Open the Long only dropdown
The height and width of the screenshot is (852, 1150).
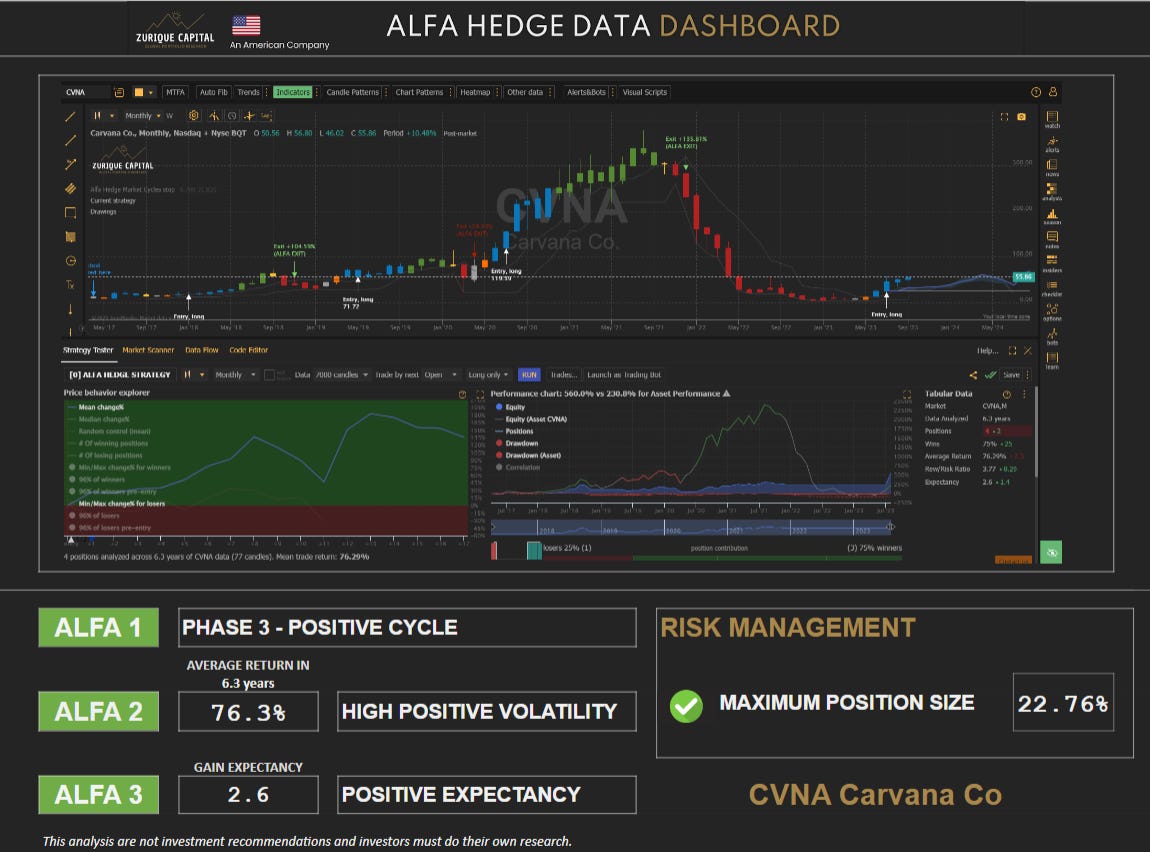(488, 375)
